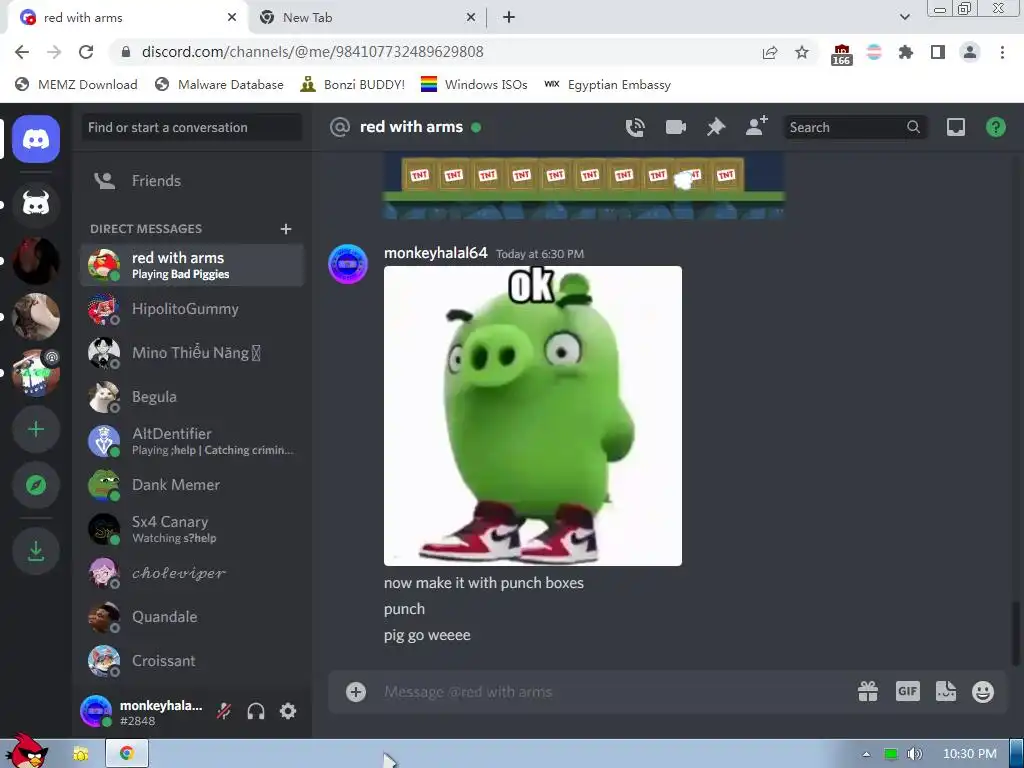The image size is (1024, 768).
Task: Open the emoji picker
Action: click(983, 691)
